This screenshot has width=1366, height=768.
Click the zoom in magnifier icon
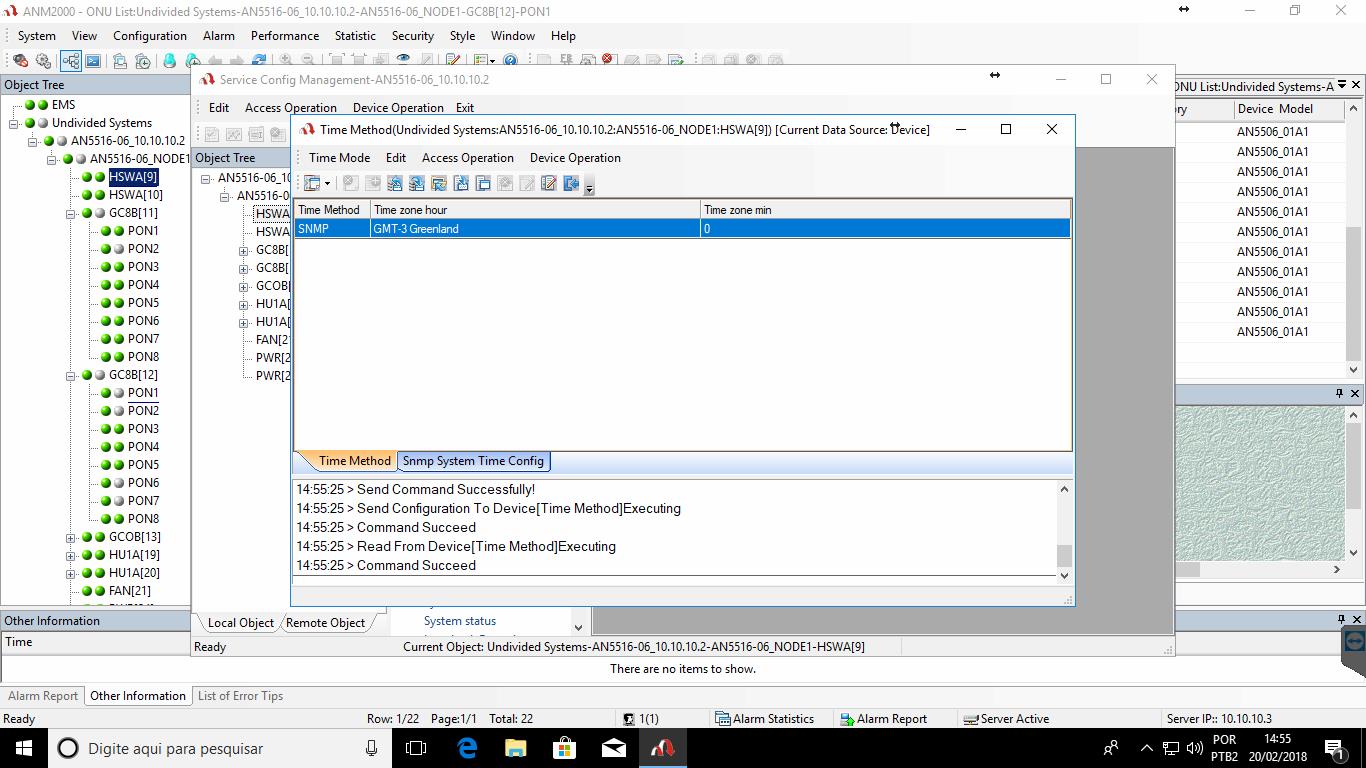click(286, 61)
